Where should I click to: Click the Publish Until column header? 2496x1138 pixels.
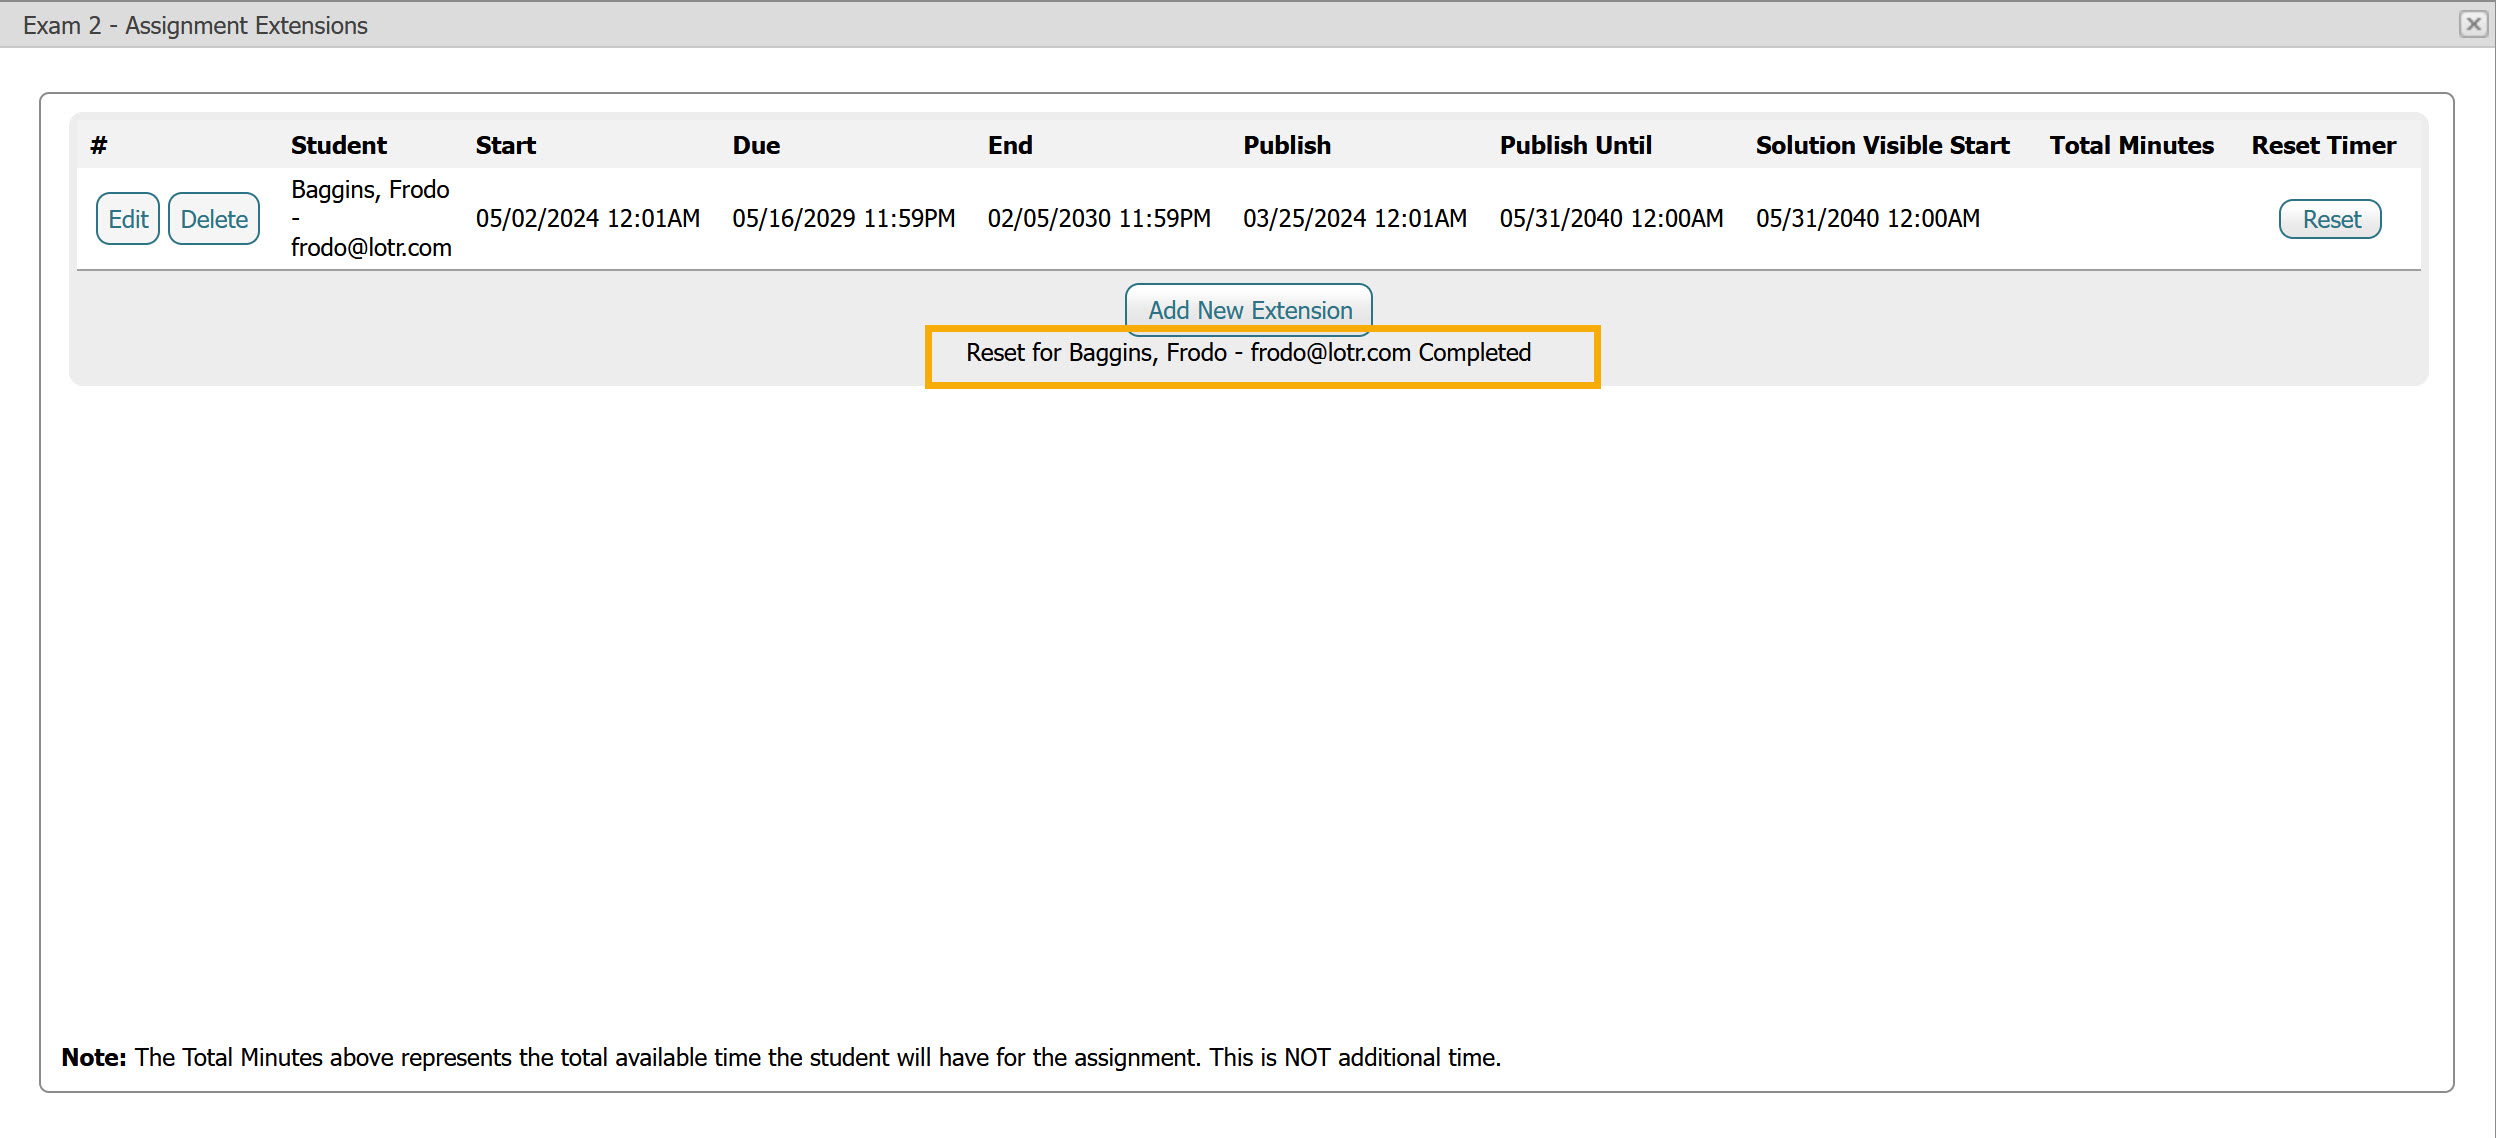[x=1575, y=145]
